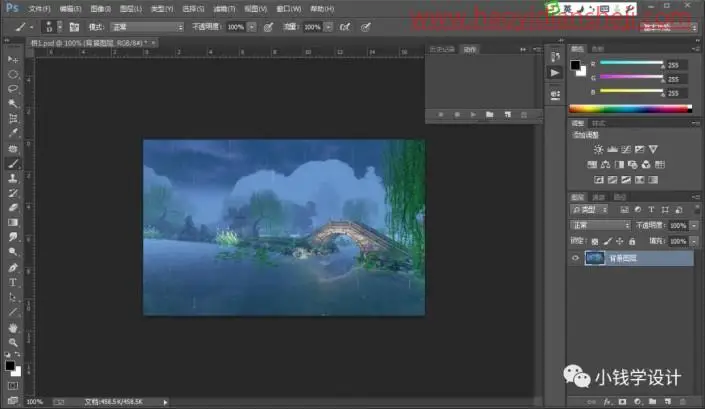Open the 窗口(W) menu
The image size is (705, 409).
coord(289,9)
